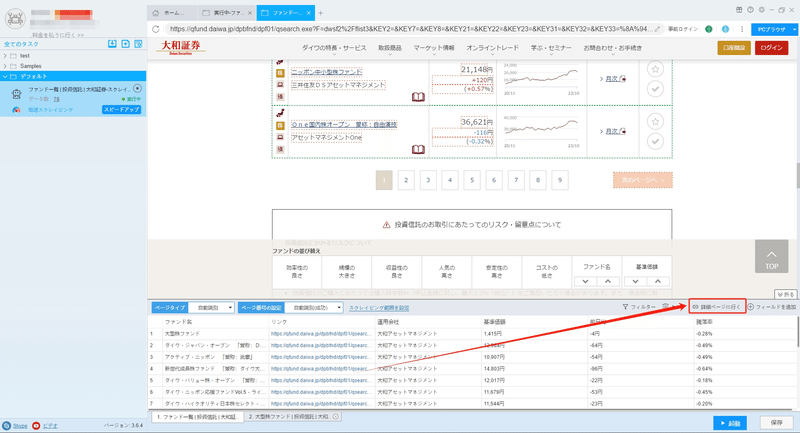Open the フィルター filter icon
Viewport: 800px width, 433px height.
(625, 307)
